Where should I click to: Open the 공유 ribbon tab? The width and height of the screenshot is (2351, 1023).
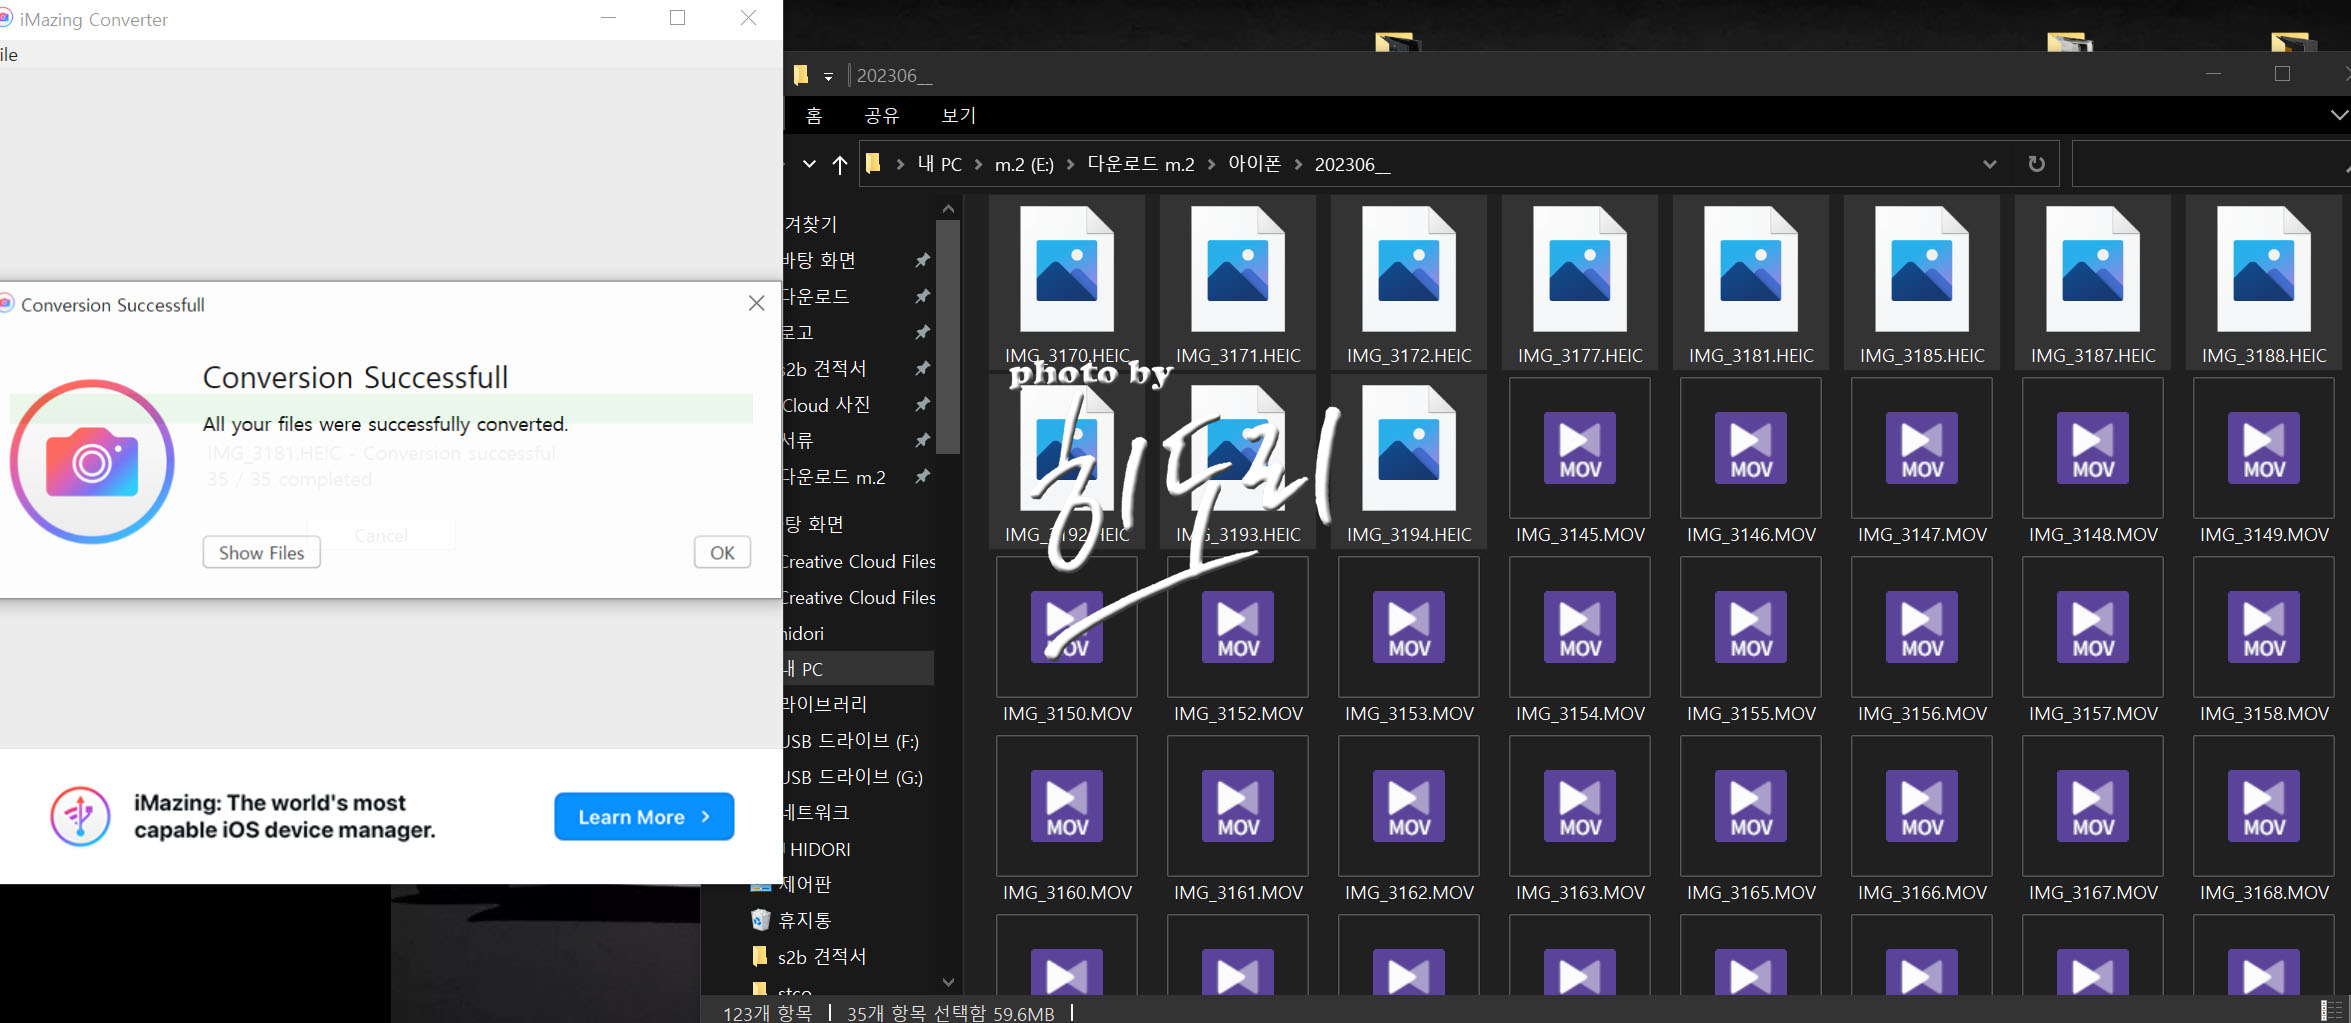coord(881,116)
